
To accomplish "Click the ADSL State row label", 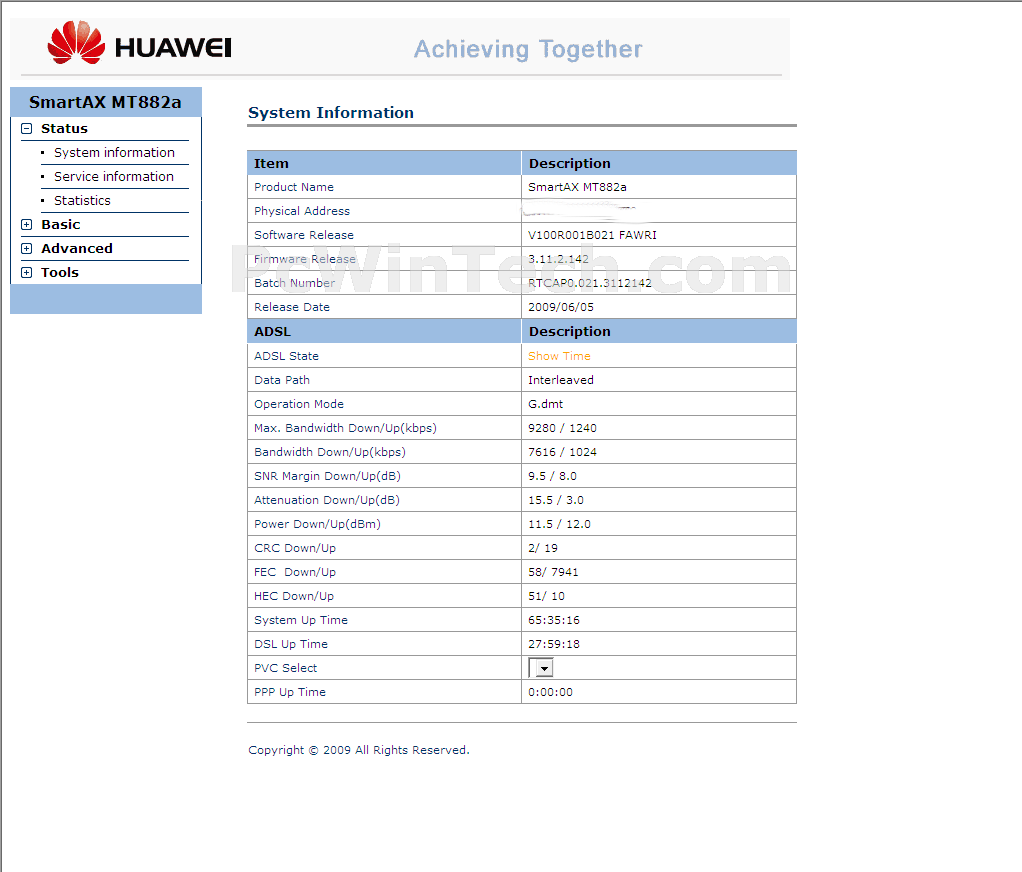I will [286, 356].
